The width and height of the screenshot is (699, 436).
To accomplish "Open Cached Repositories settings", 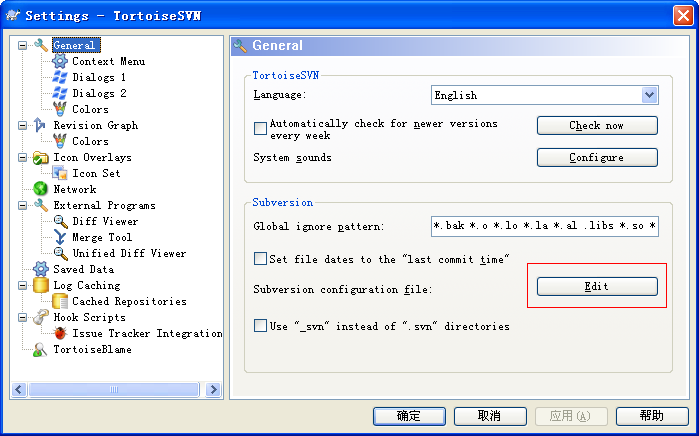I will pyautogui.click(x=129, y=301).
